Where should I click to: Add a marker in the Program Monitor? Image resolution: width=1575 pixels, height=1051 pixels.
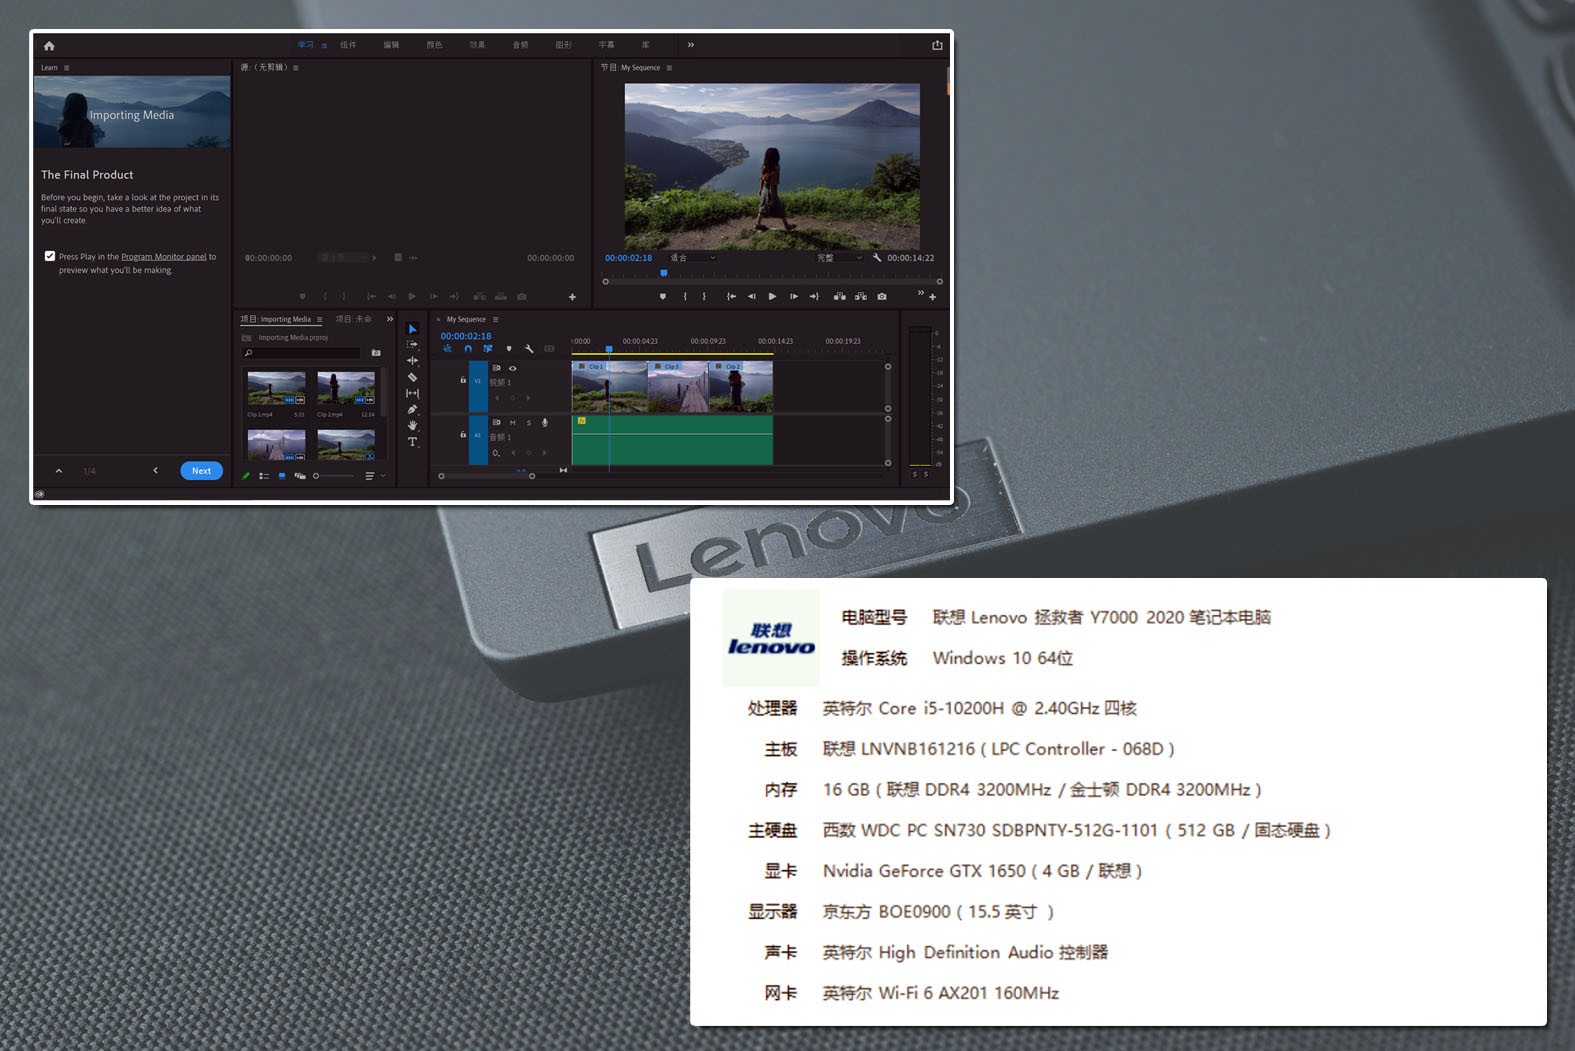(662, 296)
